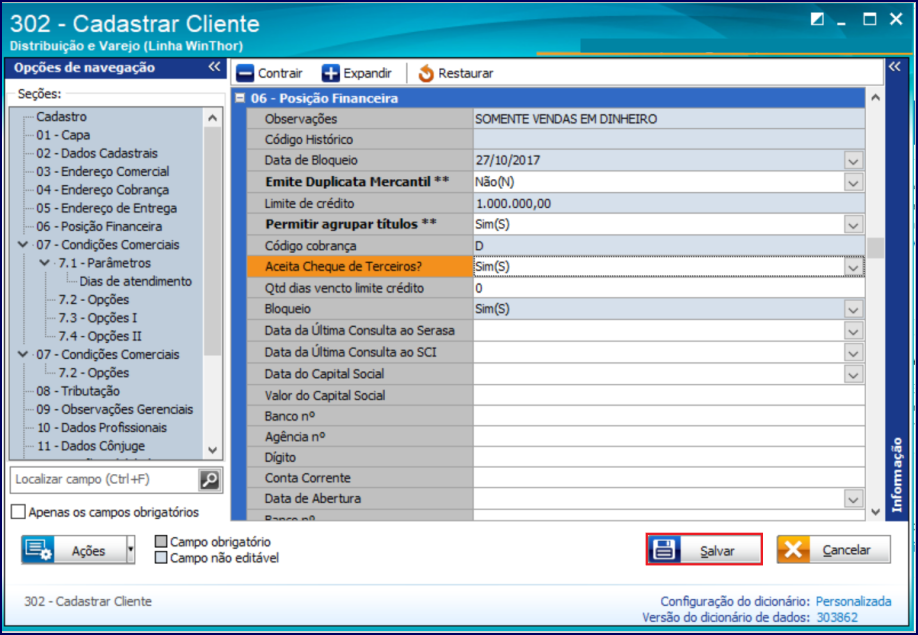Viewport: 918px width, 635px height.
Task: Click the X icon on Cancelar
Action: (x=793, y=550)
